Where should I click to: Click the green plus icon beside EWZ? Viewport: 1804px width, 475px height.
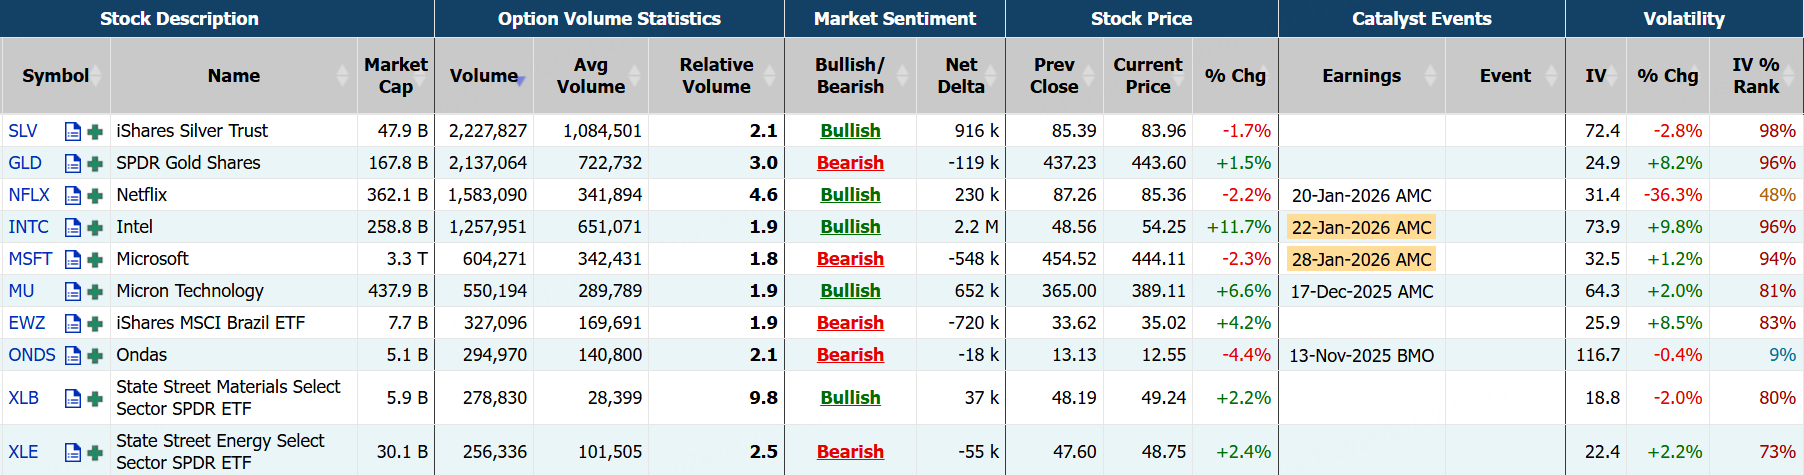point(95,323)
